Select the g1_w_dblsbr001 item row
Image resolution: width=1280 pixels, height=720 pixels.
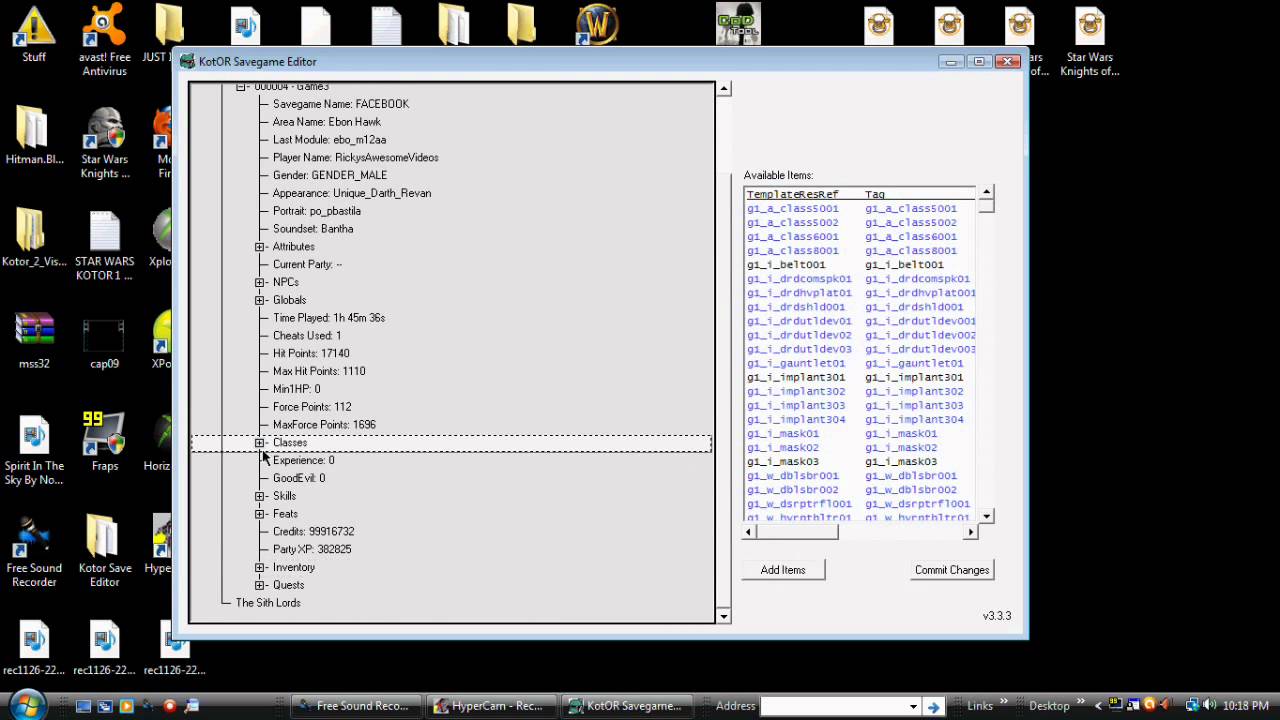click(x=859, y=475)
